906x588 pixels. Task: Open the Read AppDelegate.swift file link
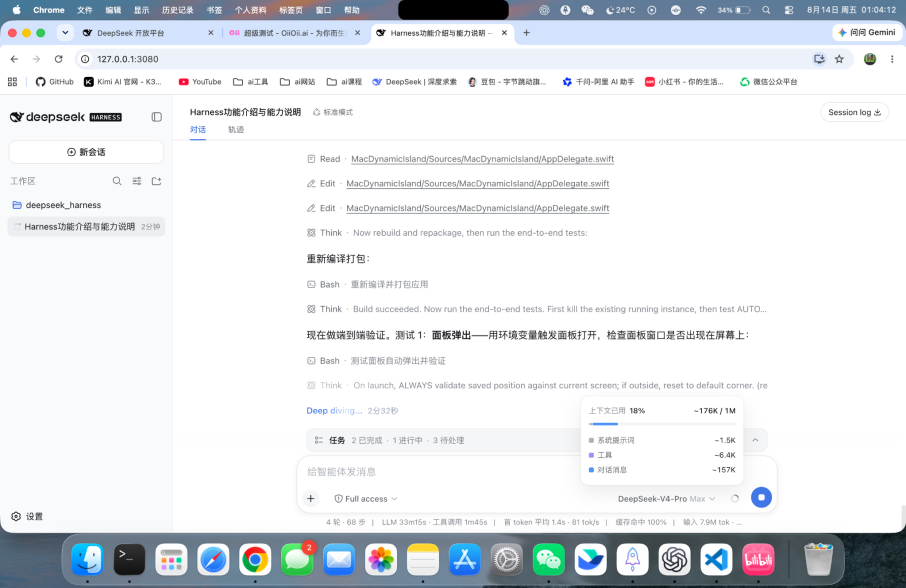coord(482,159)
